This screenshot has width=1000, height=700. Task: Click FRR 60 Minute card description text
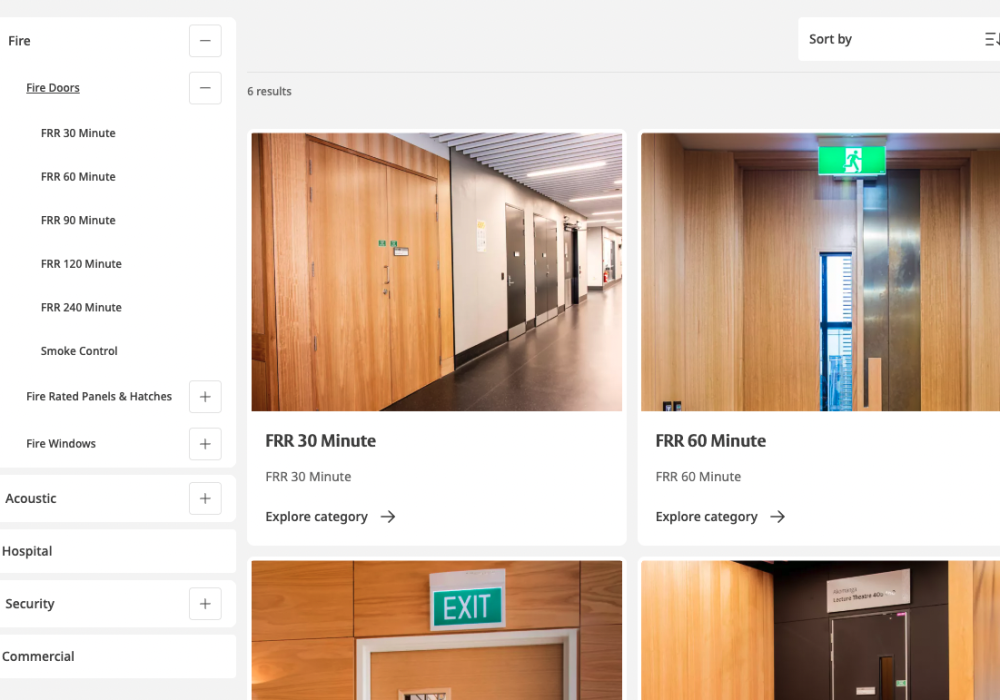(698, 477)
